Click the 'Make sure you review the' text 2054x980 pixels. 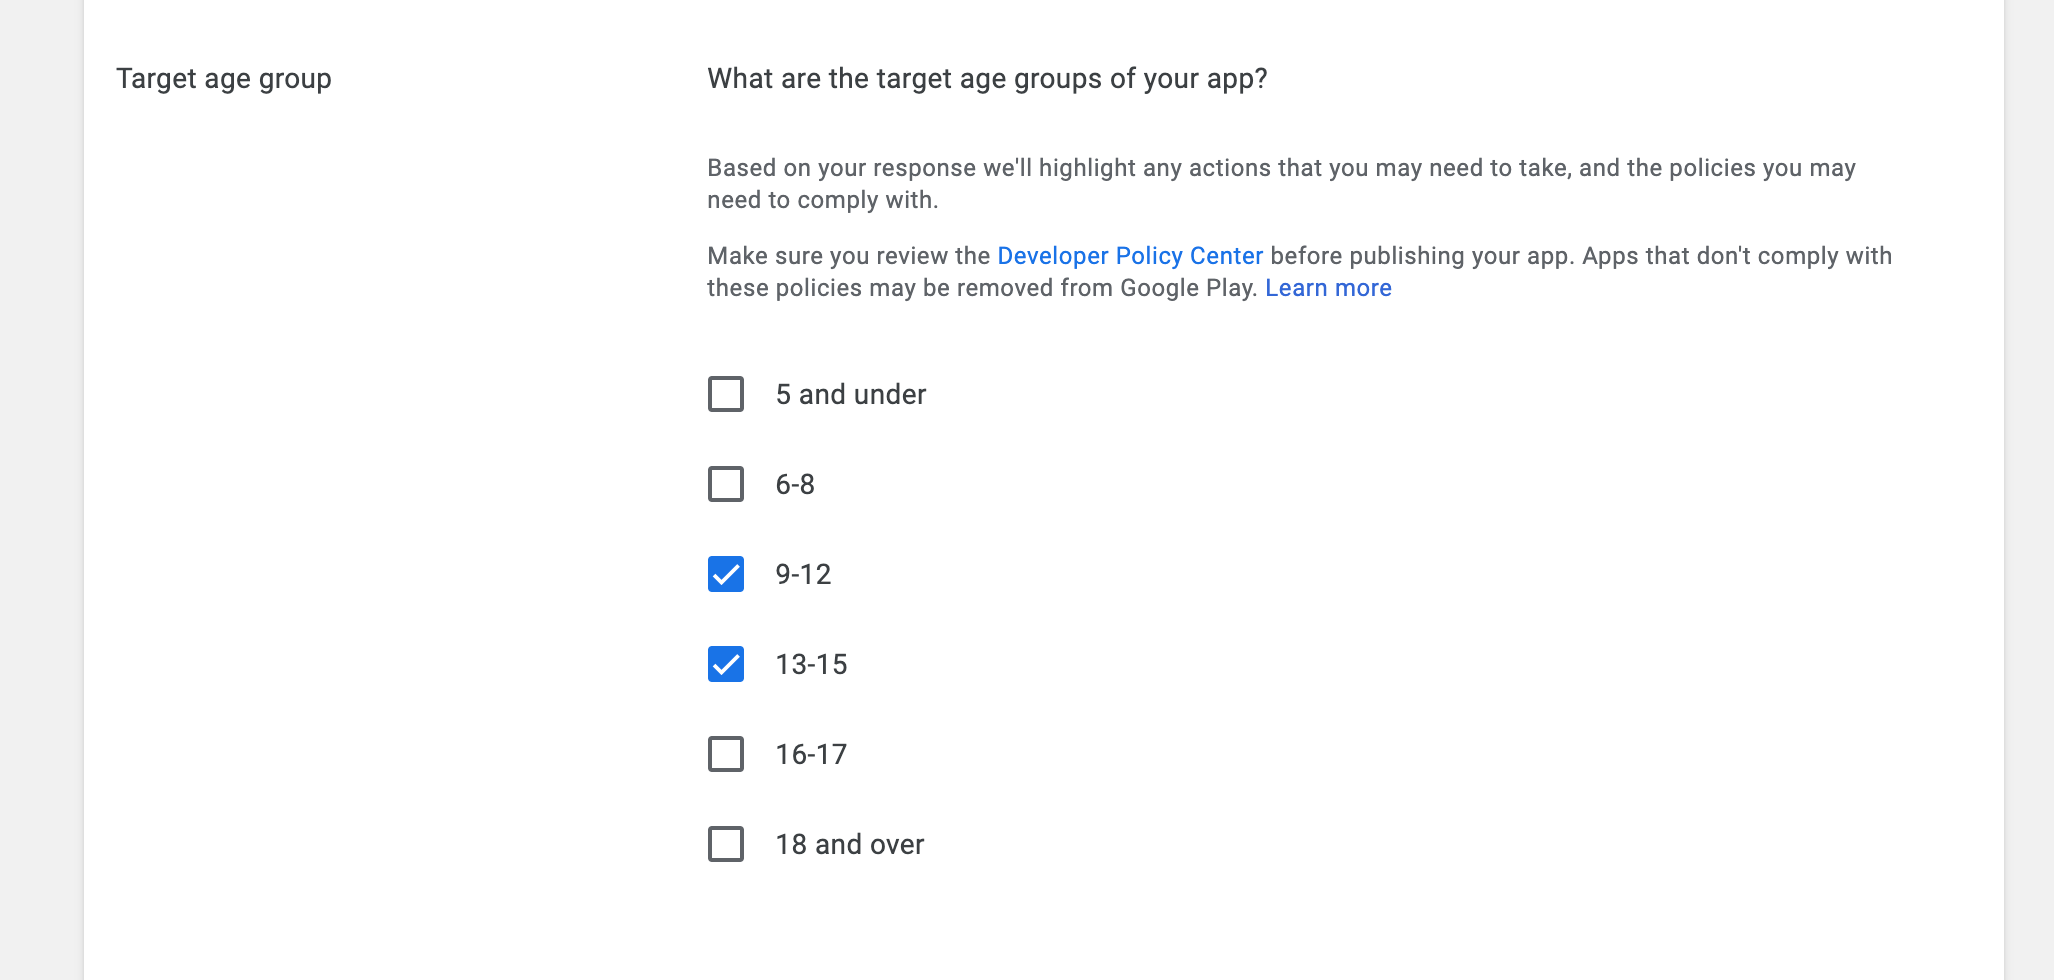pyautogui.click(x=848, y=256)
